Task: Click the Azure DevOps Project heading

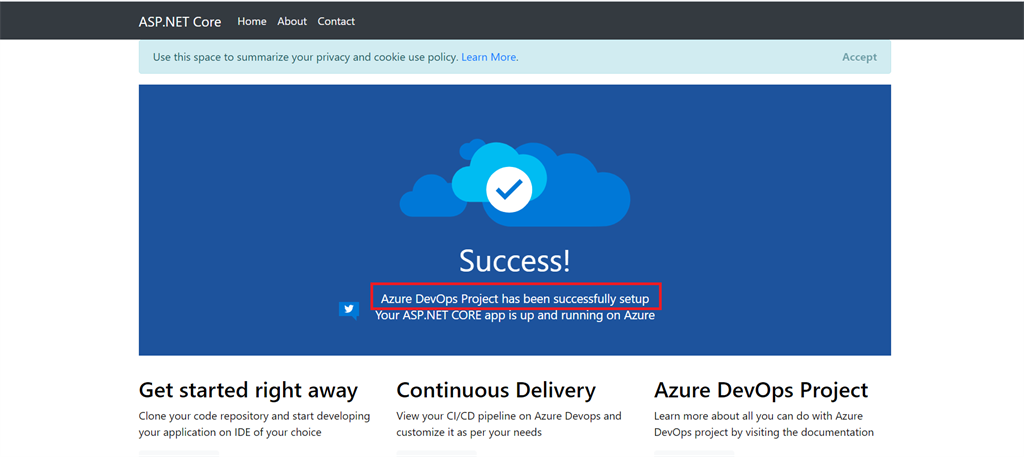Action: coord(761,390)
